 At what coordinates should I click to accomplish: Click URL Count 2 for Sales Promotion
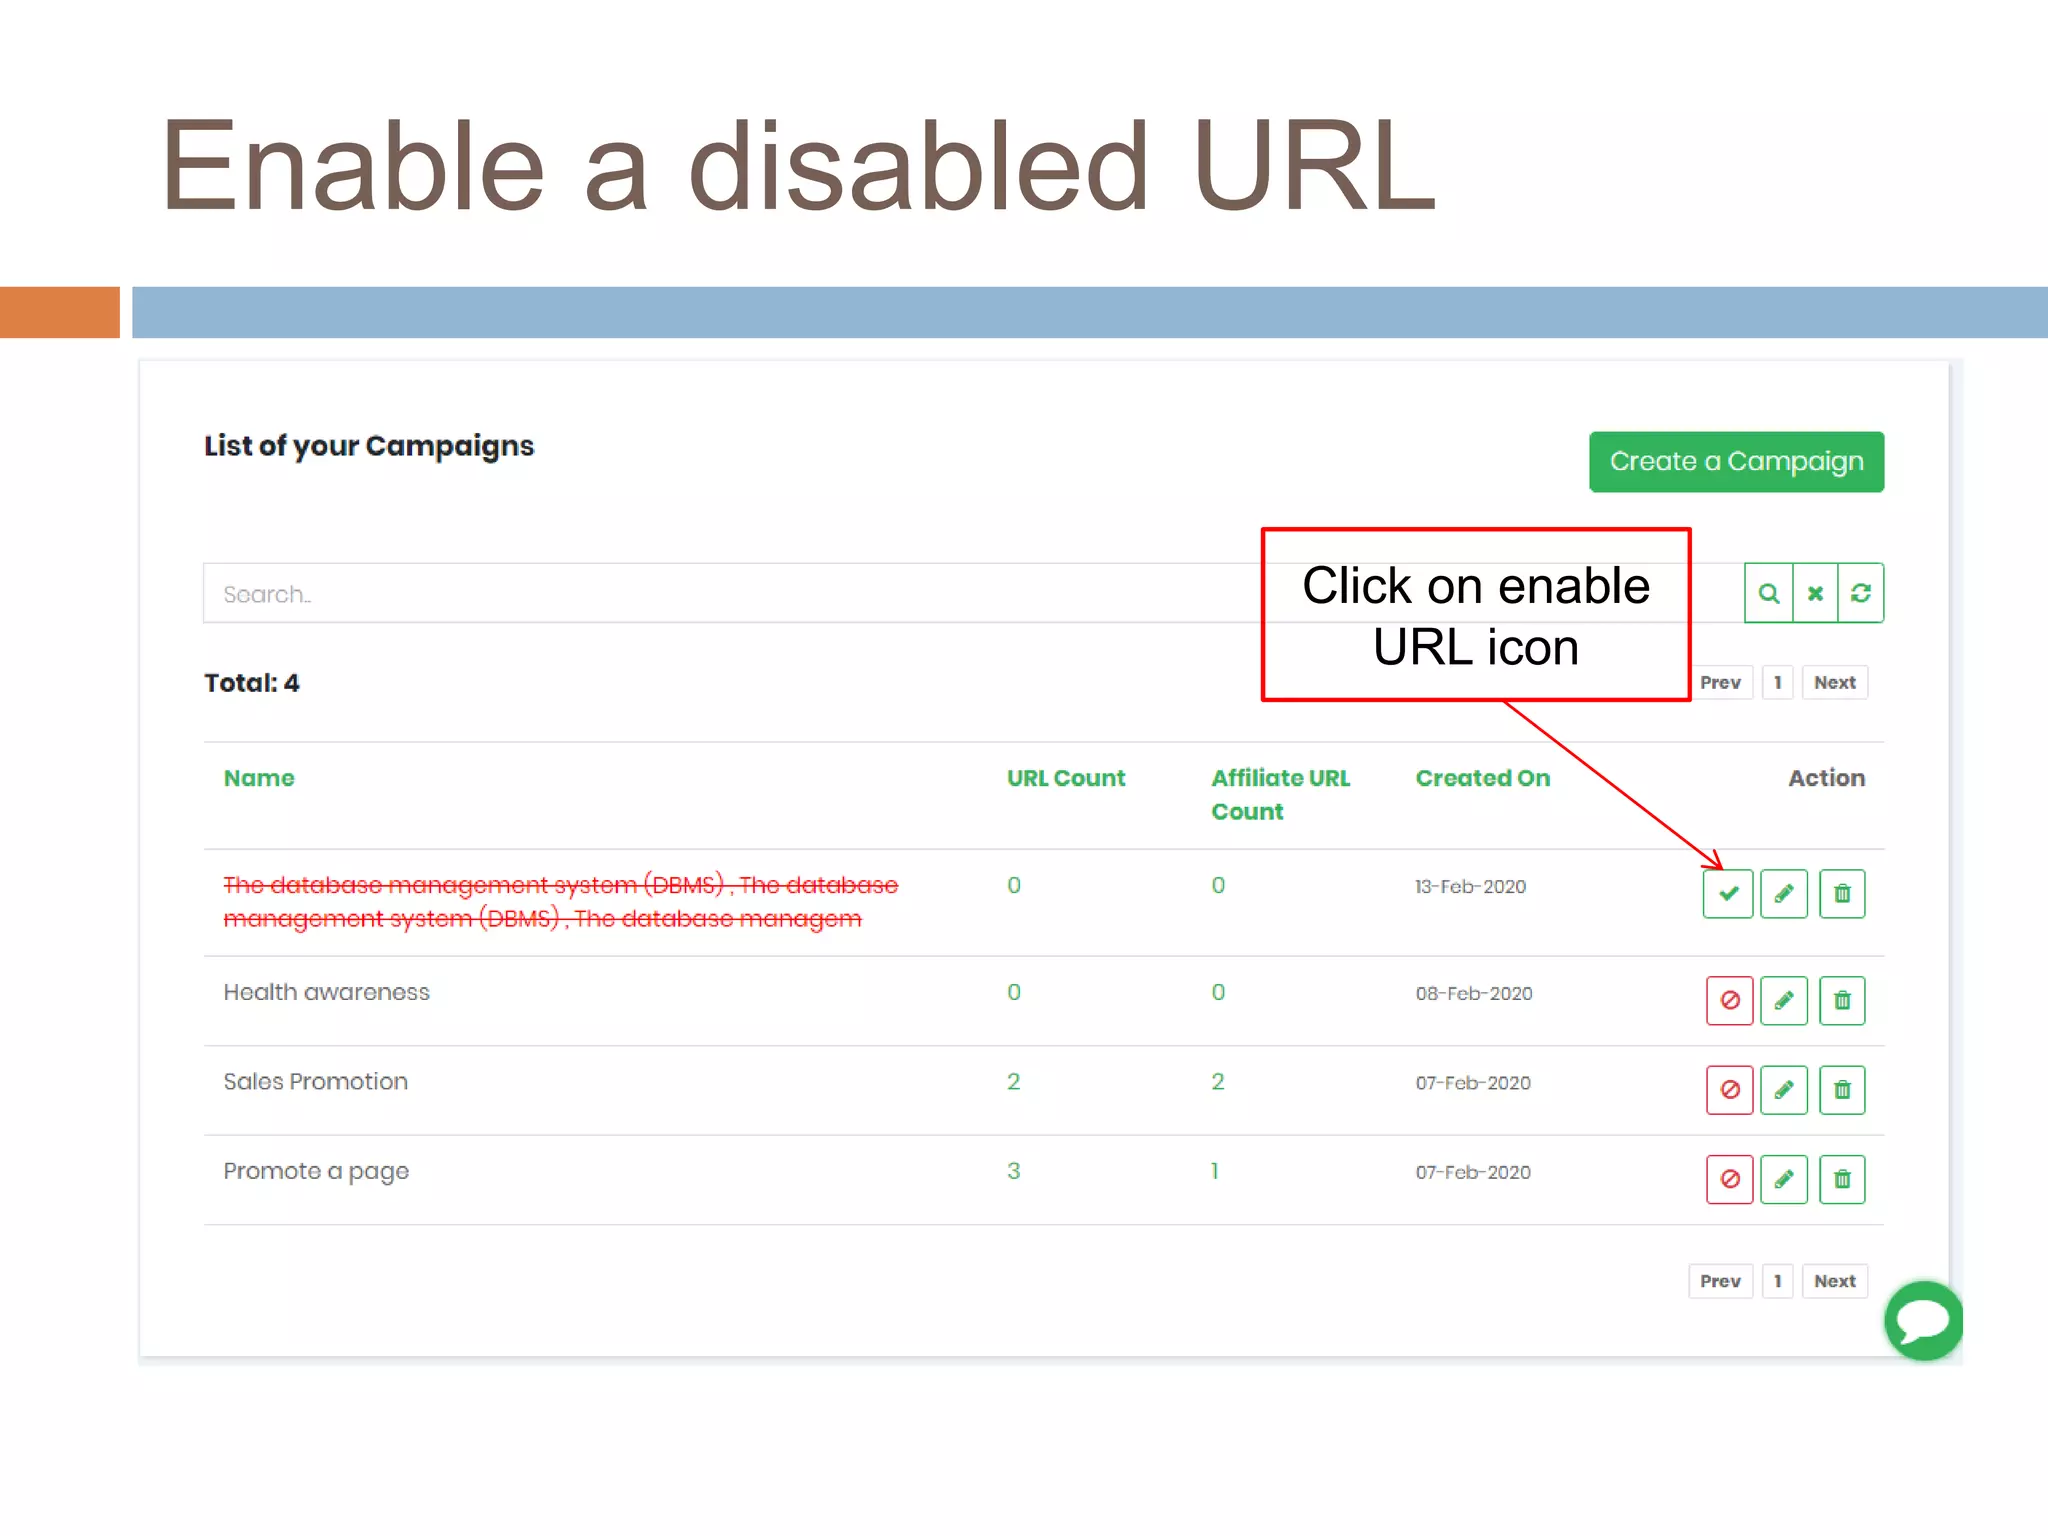1014,1082
